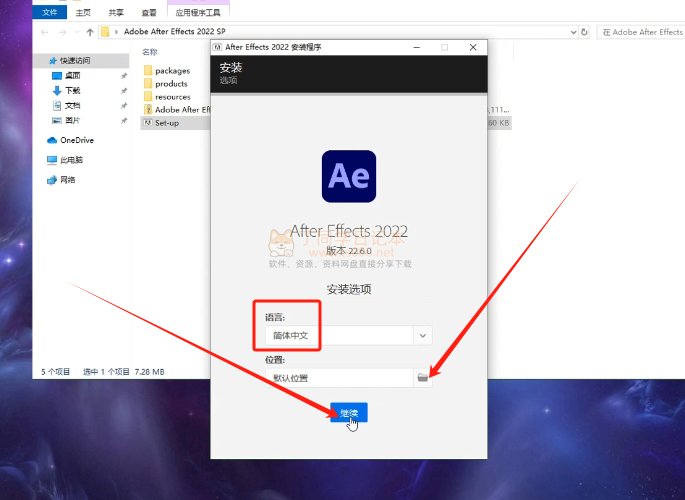Select the resources folder
The height and width of the screenshot is (500, 685).
coord(173,97)
